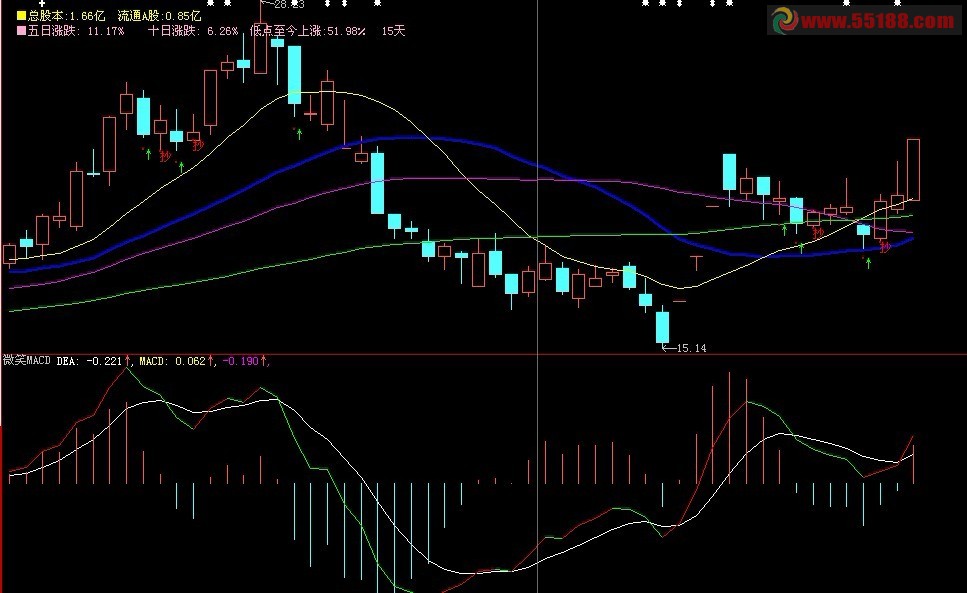Select the 流通A股:0.85亿 text
Image resolution: width=967 pixels, height=593 pixels.
pos(160,16)
